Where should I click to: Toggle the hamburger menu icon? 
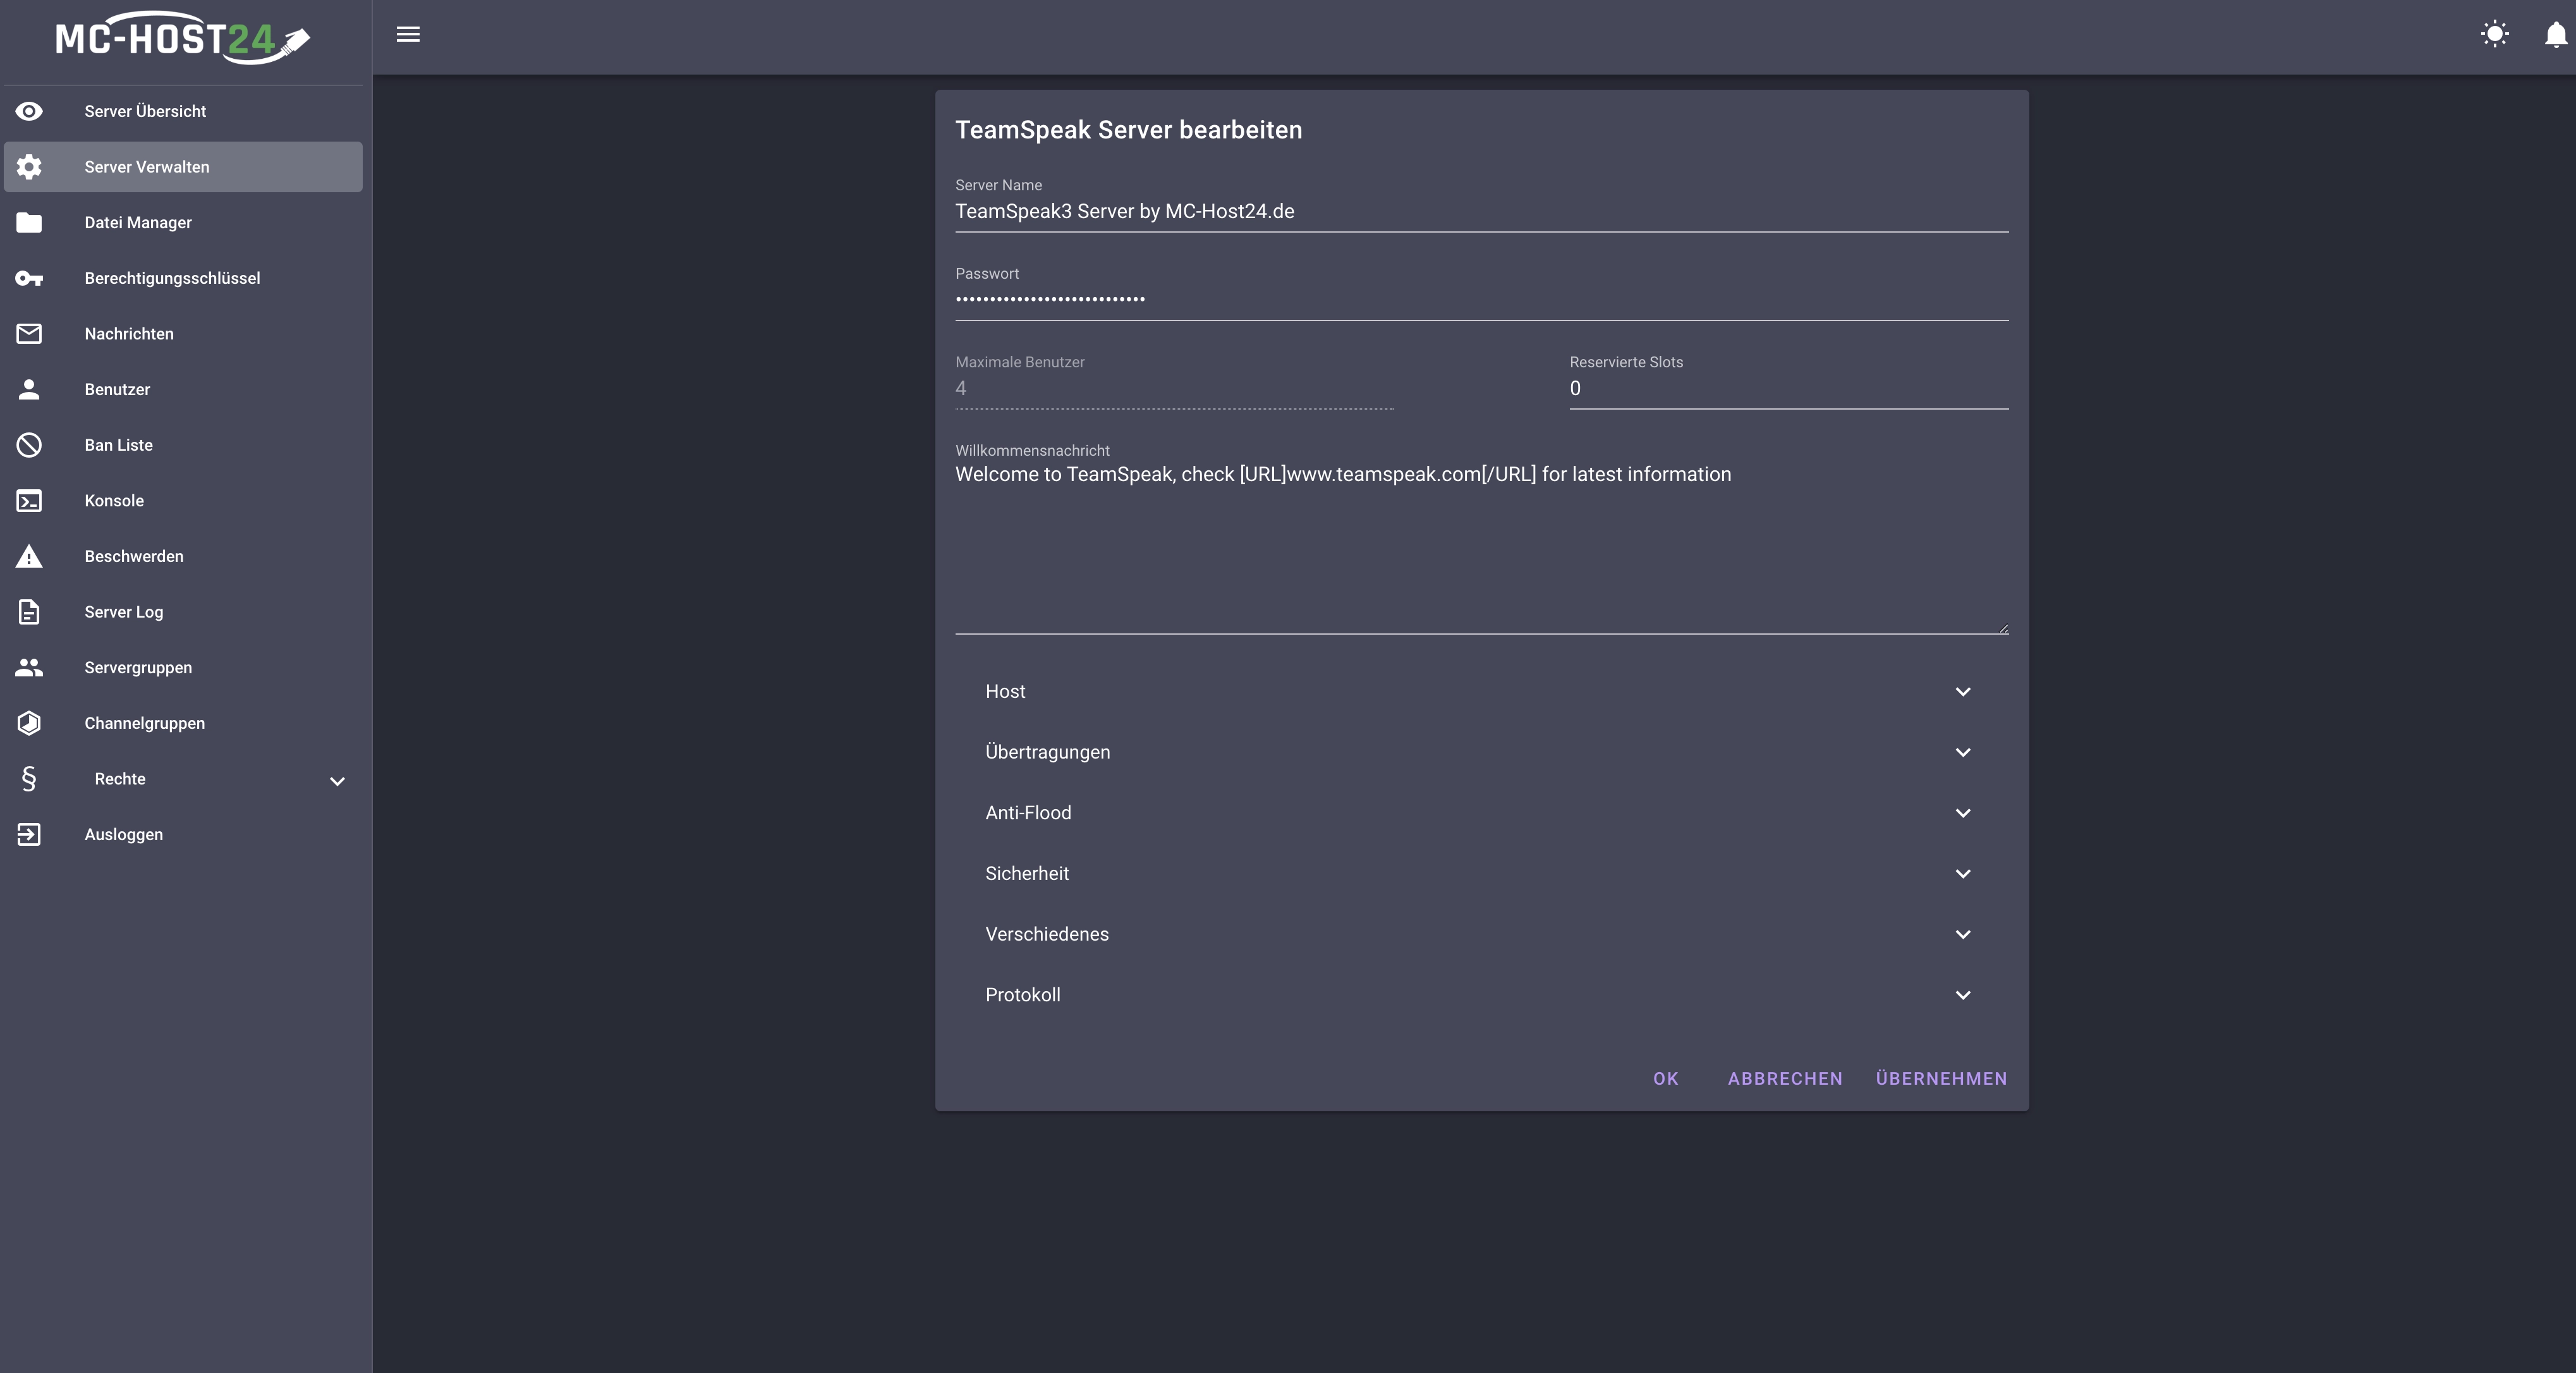(x=408, y=35)
